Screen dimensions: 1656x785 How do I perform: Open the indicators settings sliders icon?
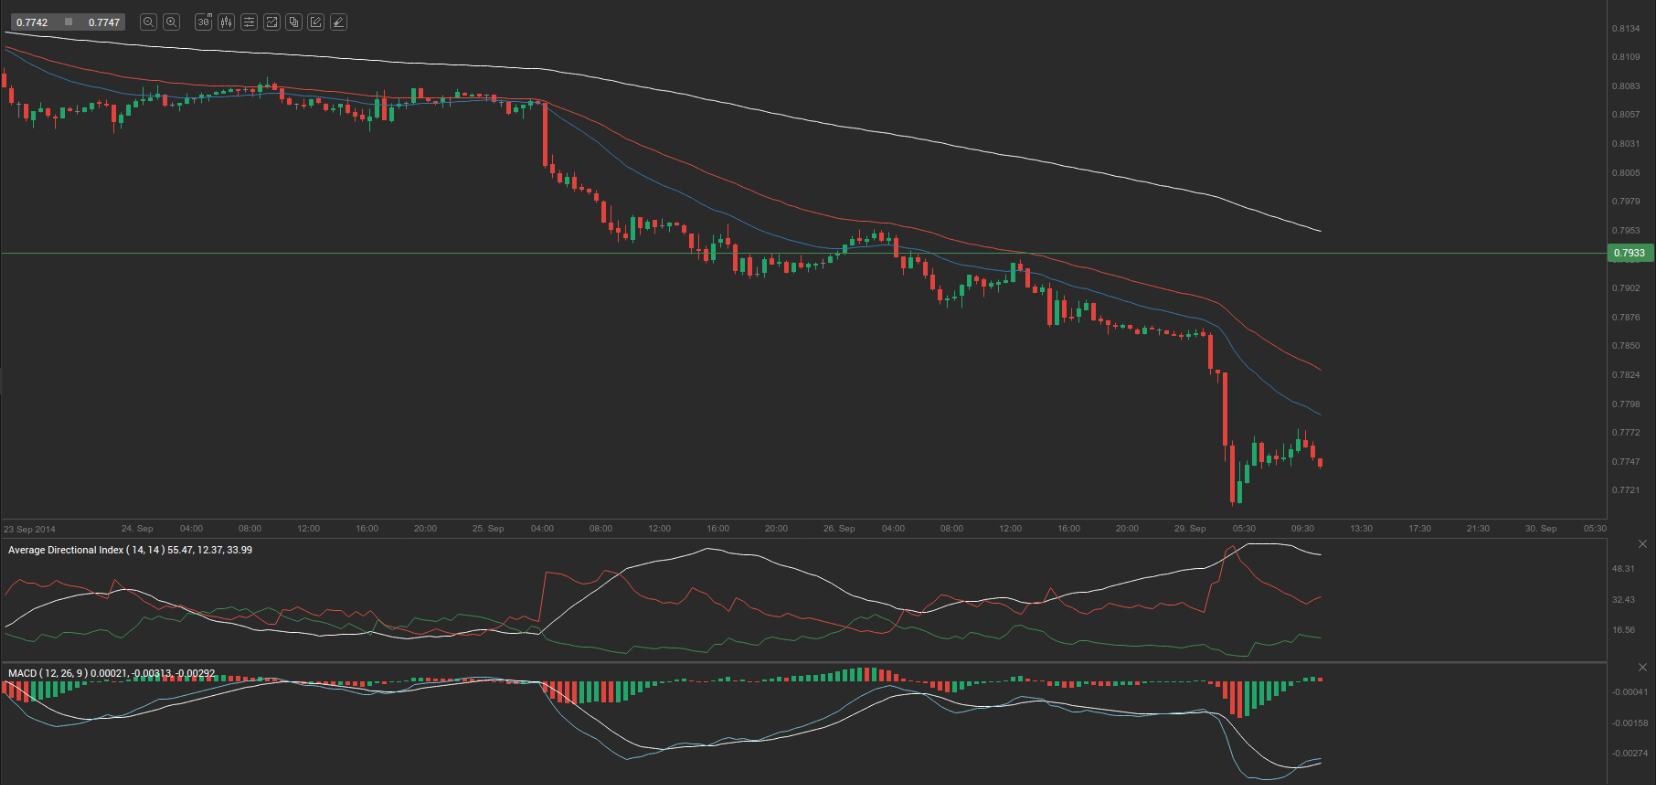pyautogui.click(x=249, y=22)
